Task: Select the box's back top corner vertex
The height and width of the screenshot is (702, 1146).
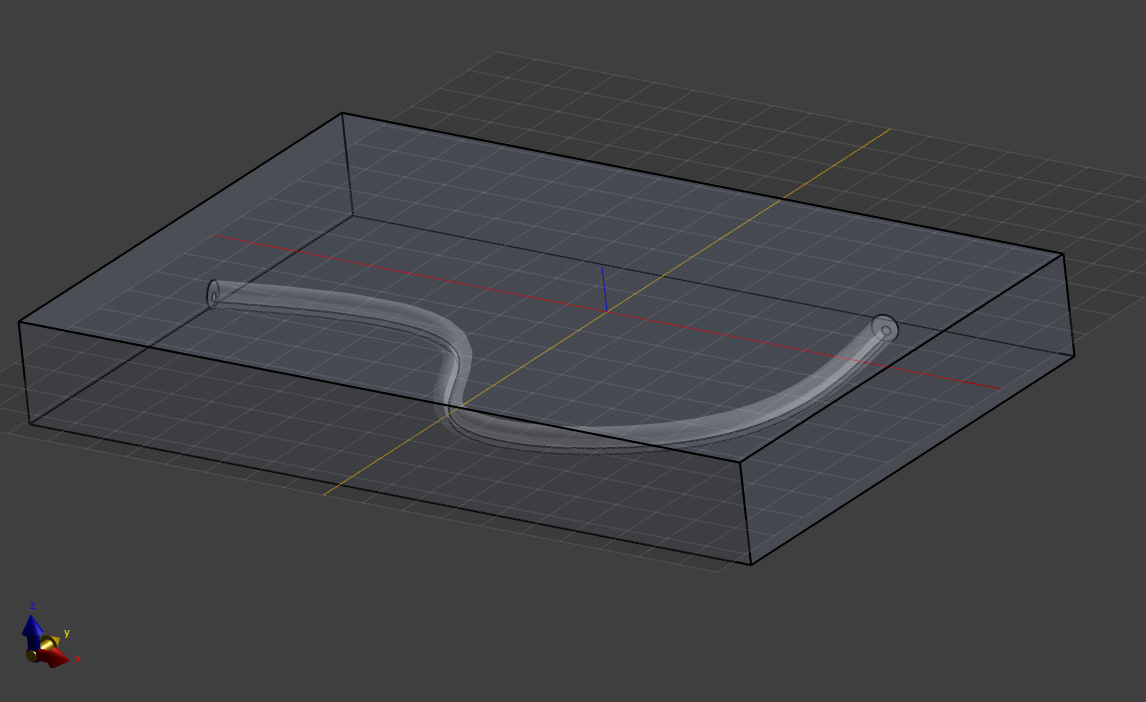Action: [343, 113]
